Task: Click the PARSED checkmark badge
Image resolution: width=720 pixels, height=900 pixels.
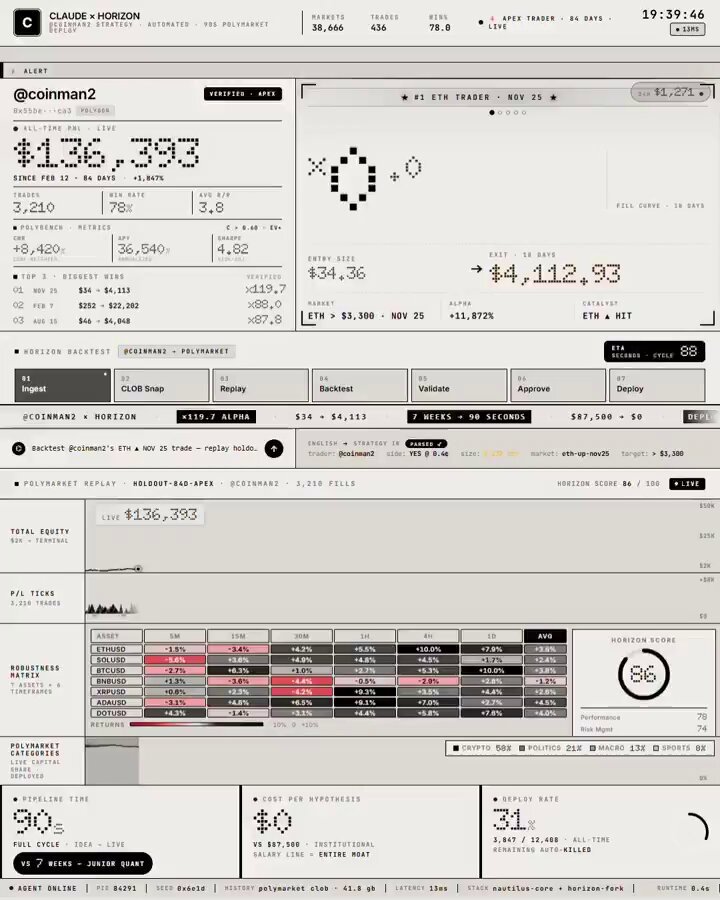Action: tap(425, 444)
